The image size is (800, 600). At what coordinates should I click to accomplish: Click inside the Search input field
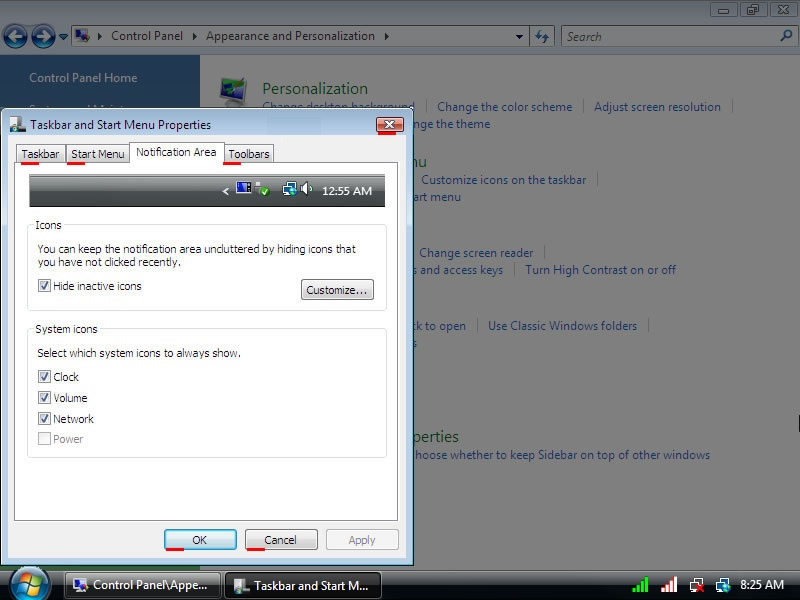(670, 37)
